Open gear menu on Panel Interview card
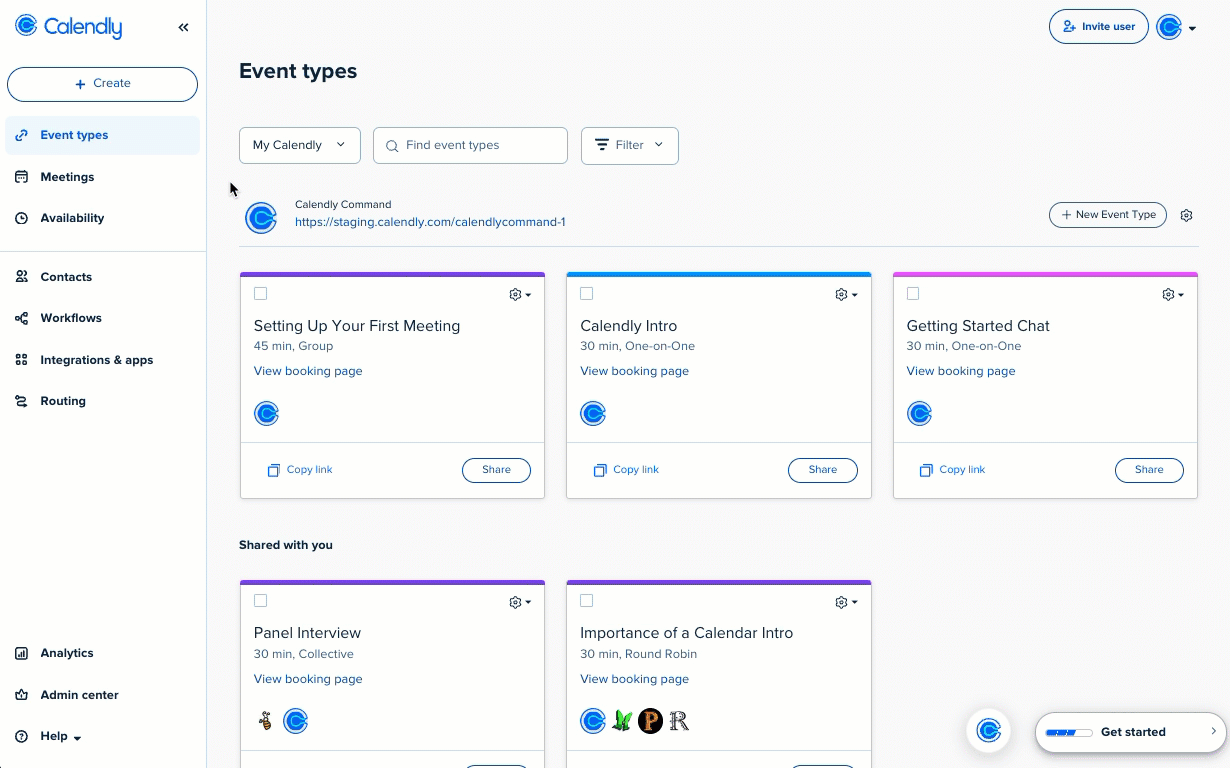Image resolution: width=1230 pixels, height=768 pixels. coord(520,602)
